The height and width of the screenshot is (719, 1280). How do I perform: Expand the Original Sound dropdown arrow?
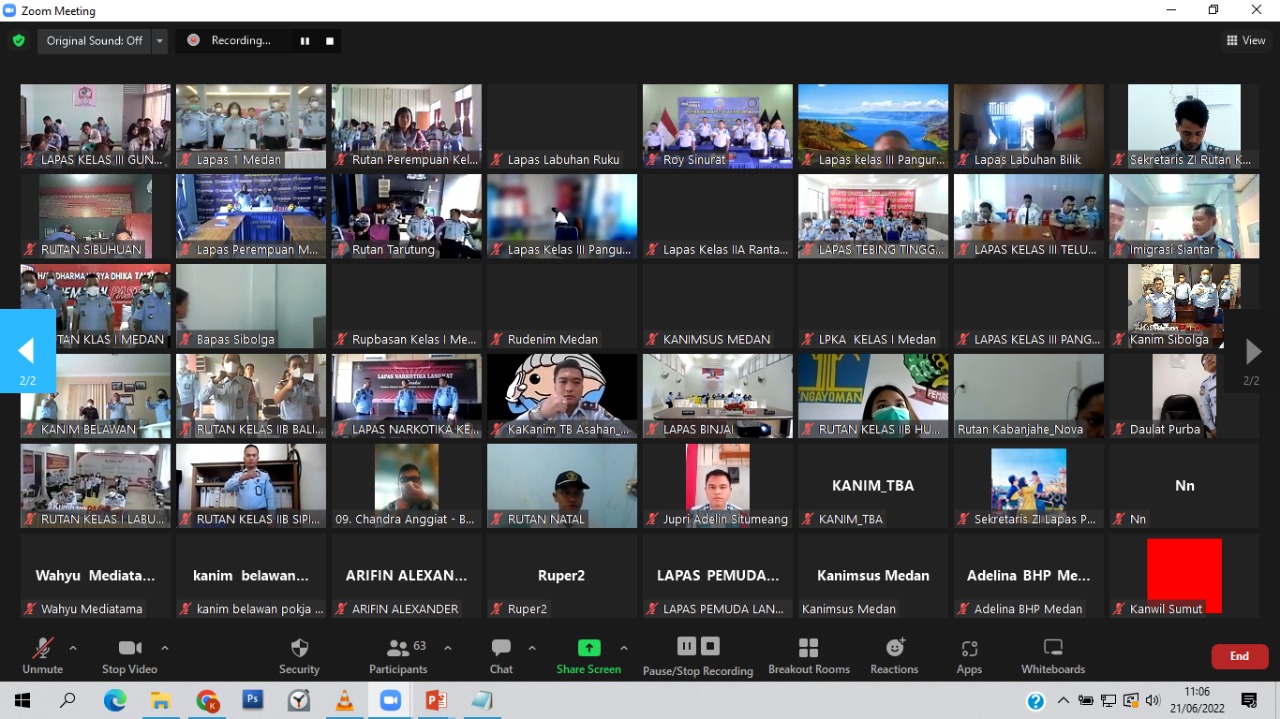[159, 41]
